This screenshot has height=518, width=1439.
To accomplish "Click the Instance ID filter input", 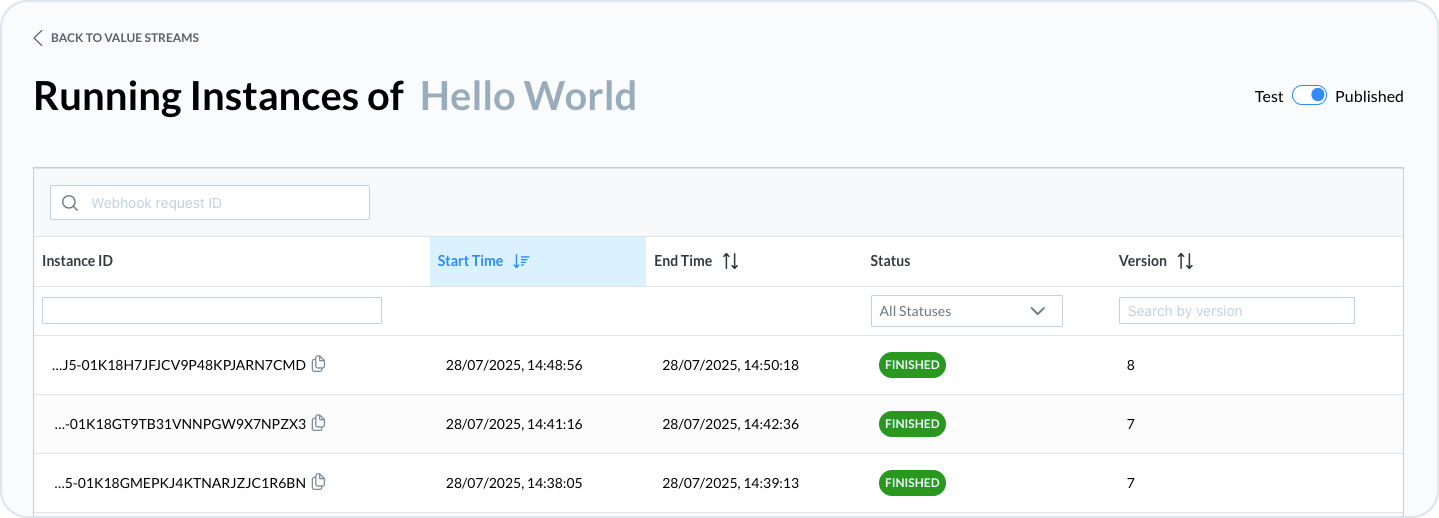I will tap(212, 311).
